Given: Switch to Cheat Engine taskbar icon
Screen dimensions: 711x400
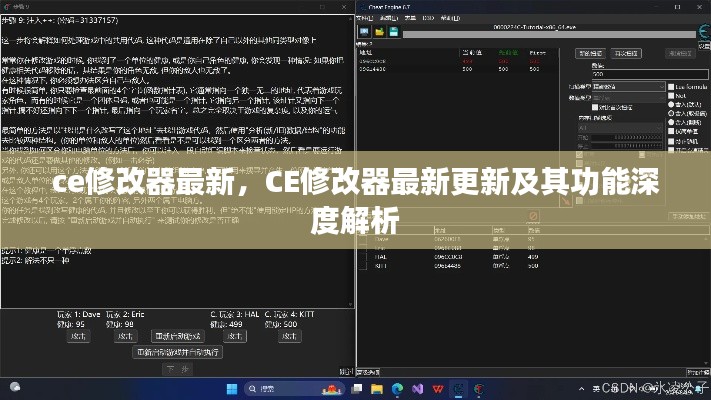Looking at the screenshot, I should (458, 389).
